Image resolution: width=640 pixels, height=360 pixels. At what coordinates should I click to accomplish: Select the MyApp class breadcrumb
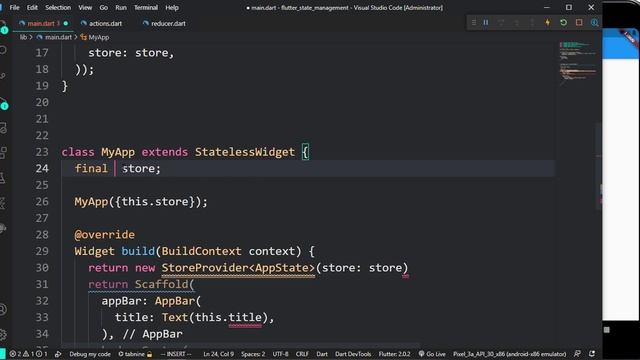point(99,37)
